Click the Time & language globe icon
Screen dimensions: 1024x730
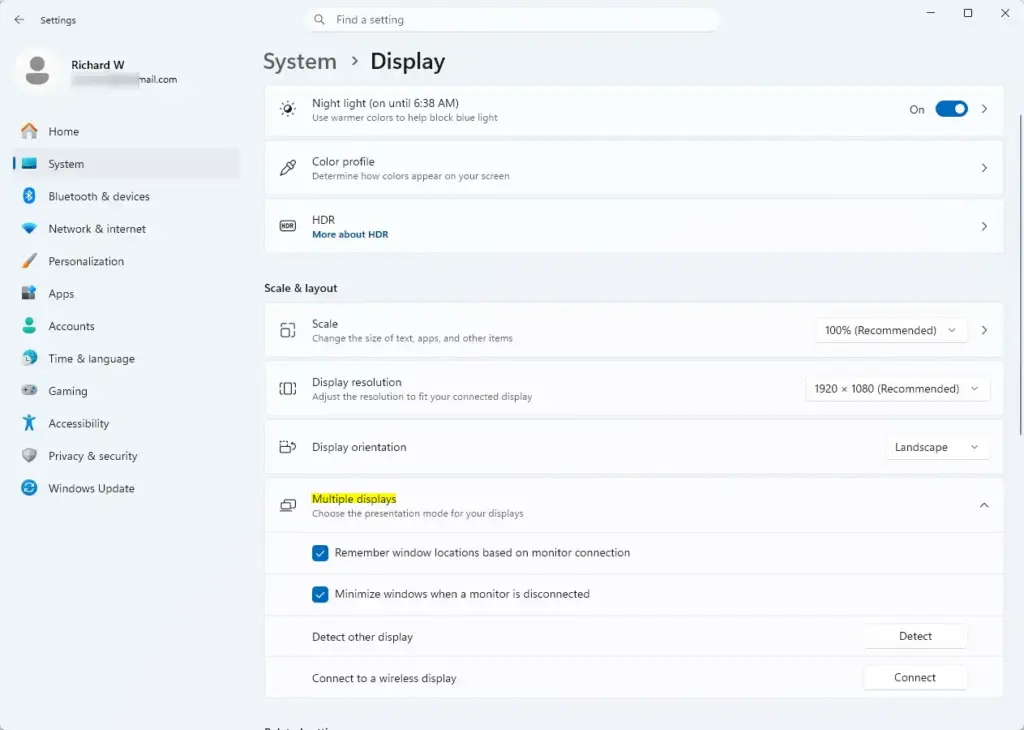(29, 358)
